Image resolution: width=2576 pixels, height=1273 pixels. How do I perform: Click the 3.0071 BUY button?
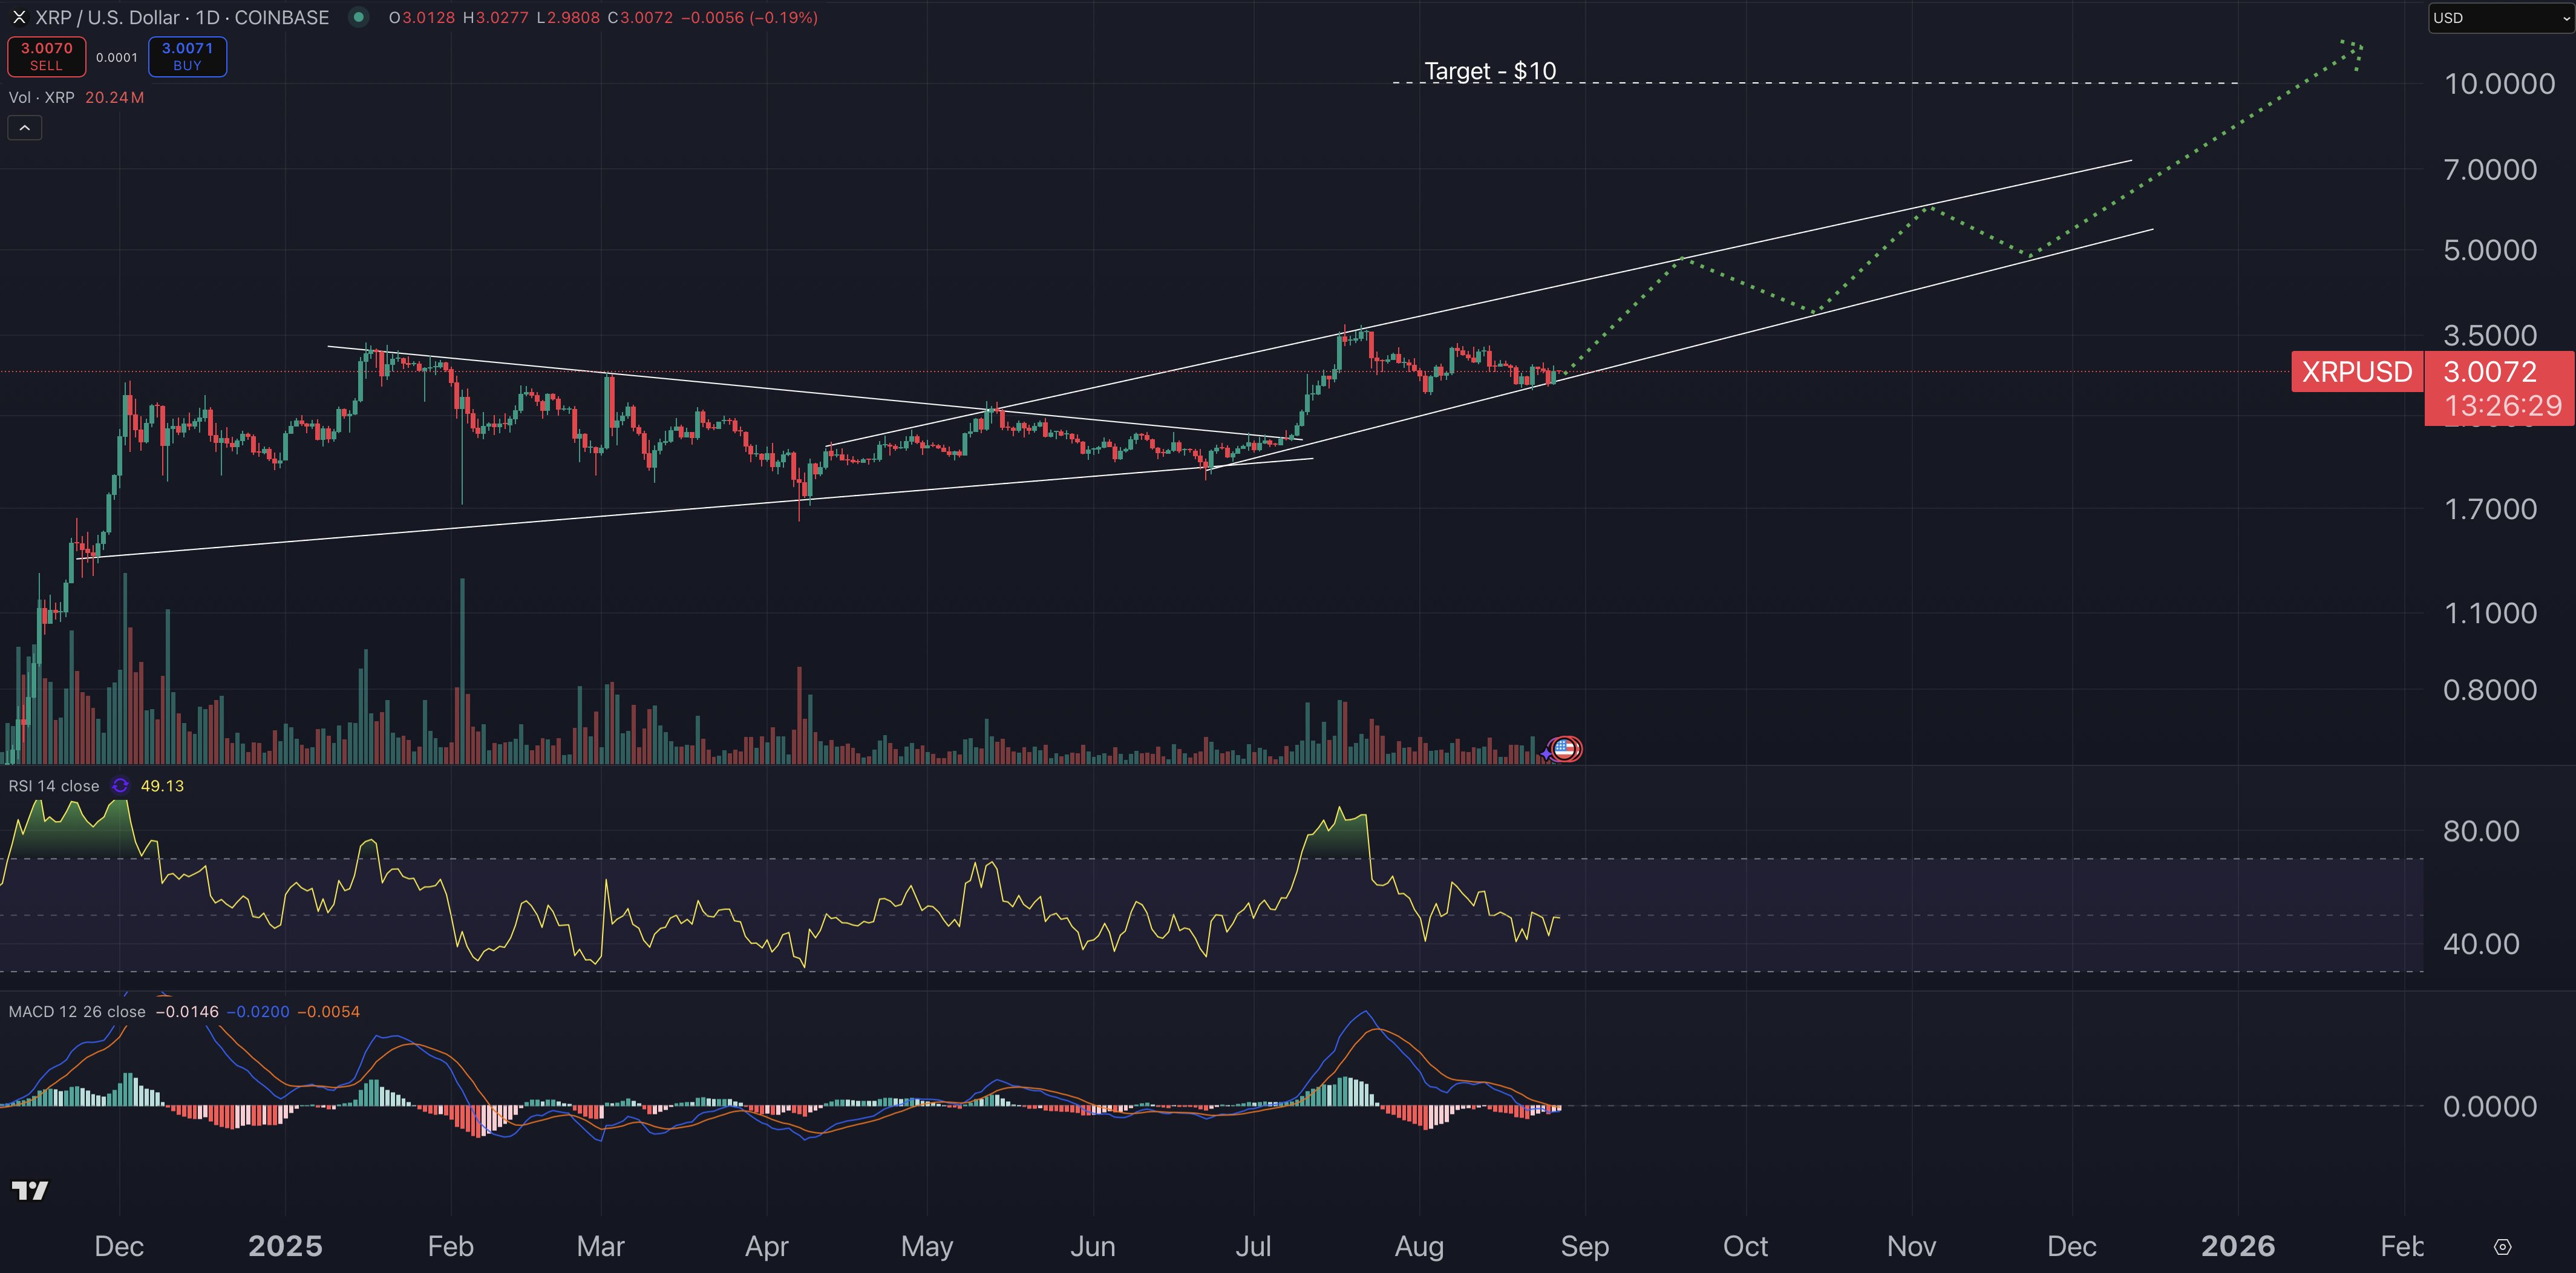point(187,56)
